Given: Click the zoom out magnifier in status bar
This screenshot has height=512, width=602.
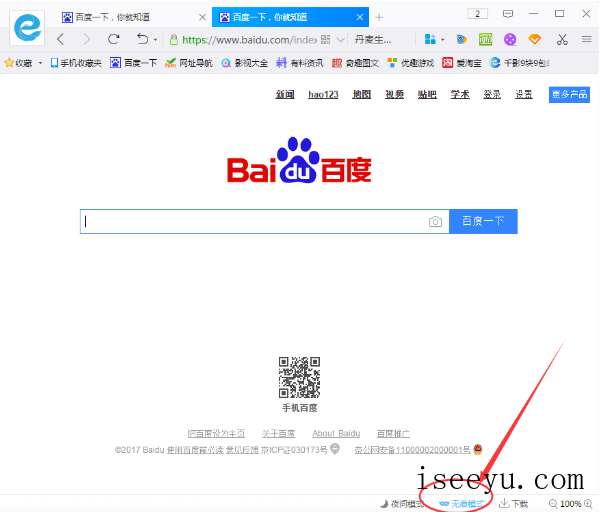Looking at the screenshot, I should [x=553, y=504].
